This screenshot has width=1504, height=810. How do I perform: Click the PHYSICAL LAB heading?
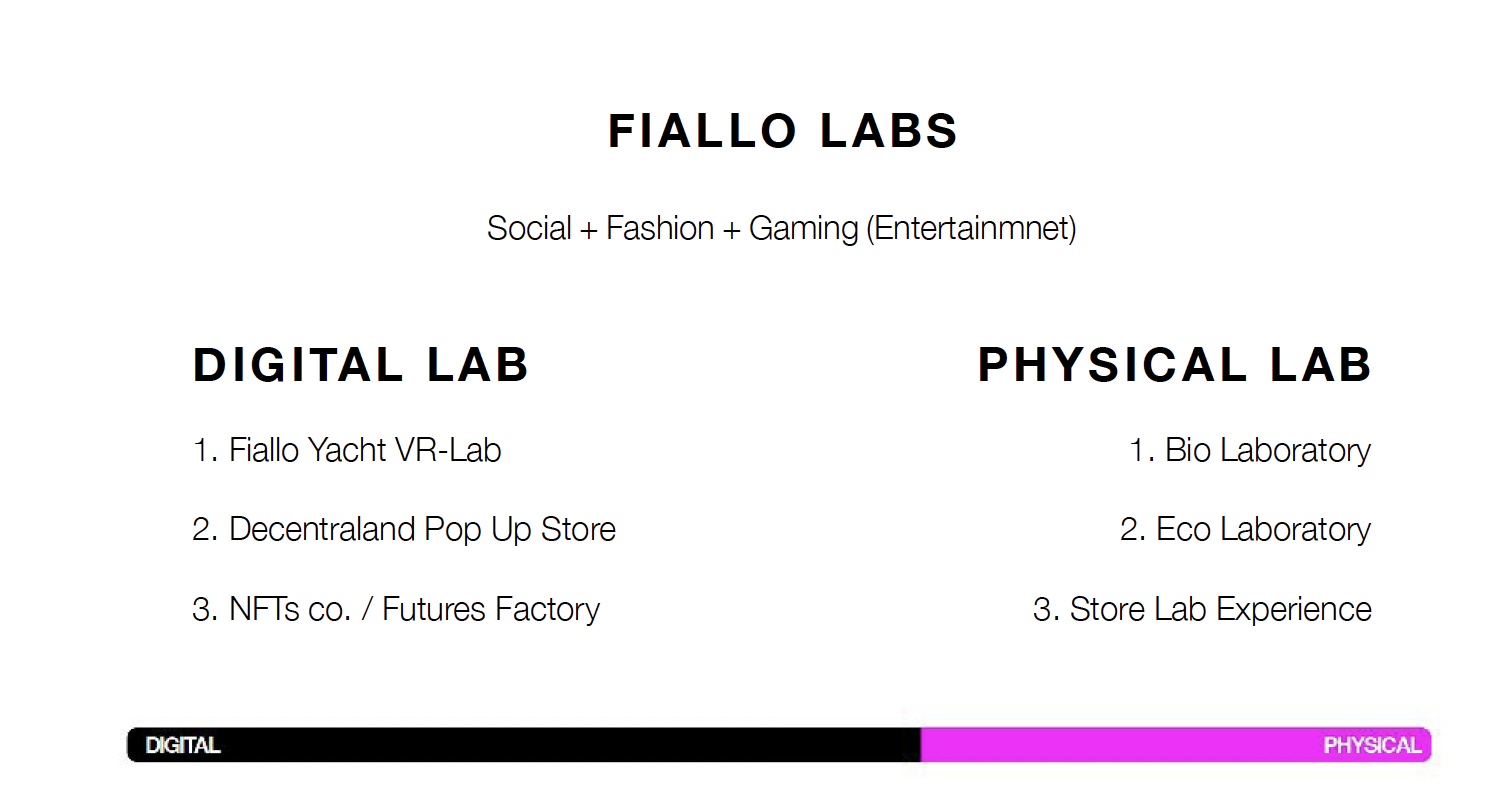pyautogui.click(x=1174, y=365)
